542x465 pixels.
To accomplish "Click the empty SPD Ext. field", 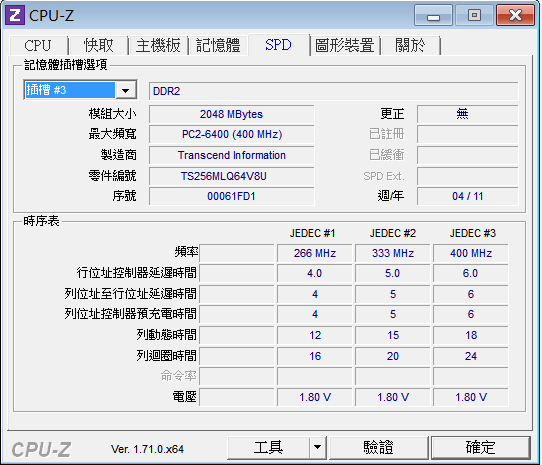I will (468, 176).
